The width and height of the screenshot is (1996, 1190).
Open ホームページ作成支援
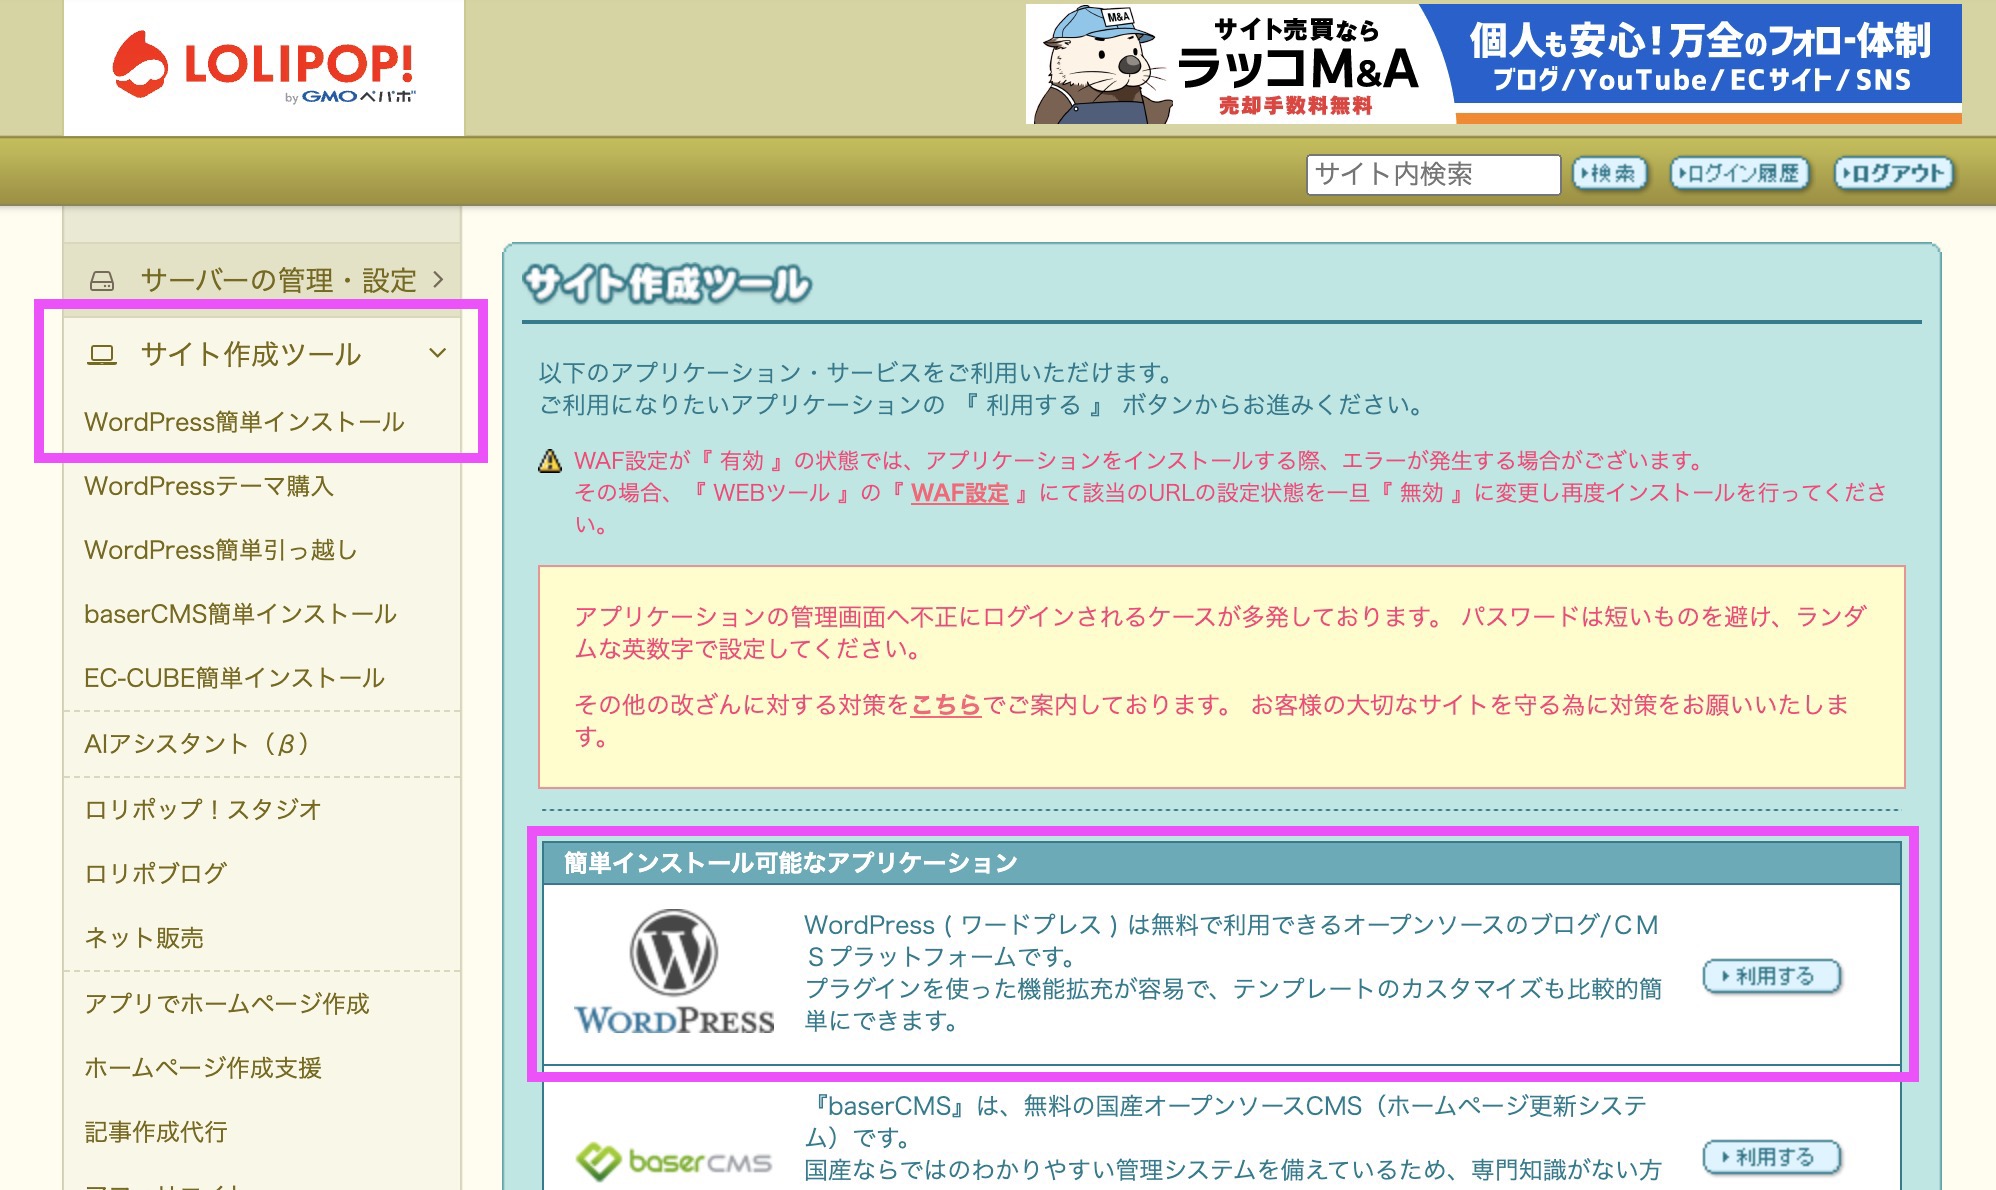click(x=203, y=1068)
